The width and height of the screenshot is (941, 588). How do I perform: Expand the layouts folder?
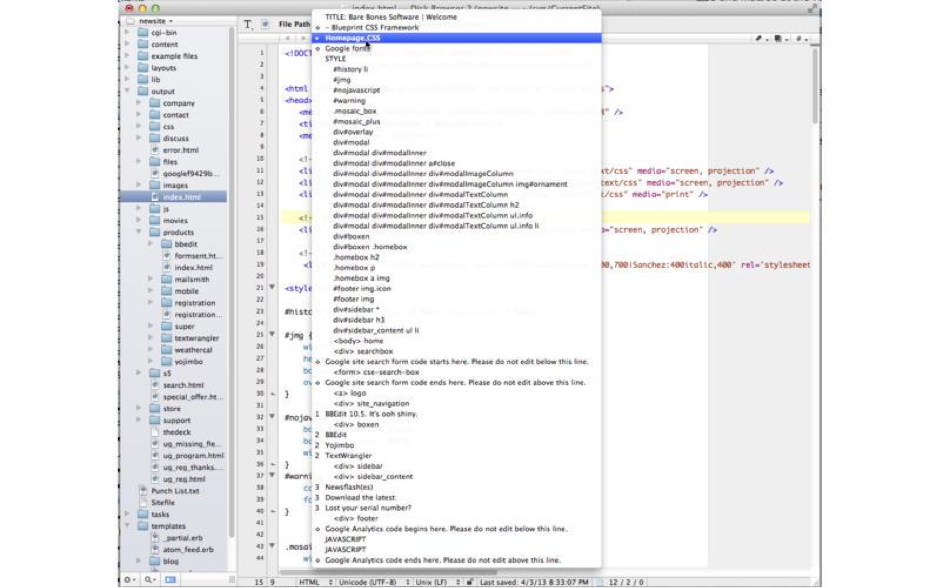click(128, 68)
